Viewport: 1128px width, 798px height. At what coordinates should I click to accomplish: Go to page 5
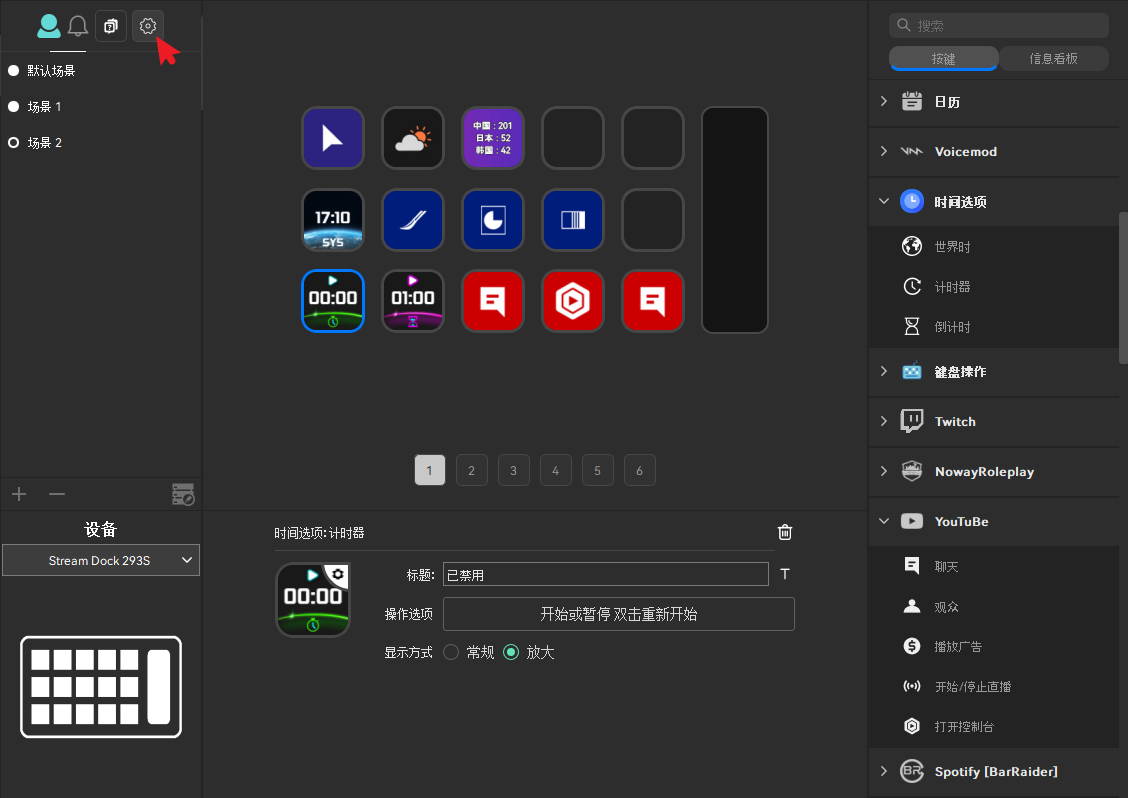(x=598, y=470)
